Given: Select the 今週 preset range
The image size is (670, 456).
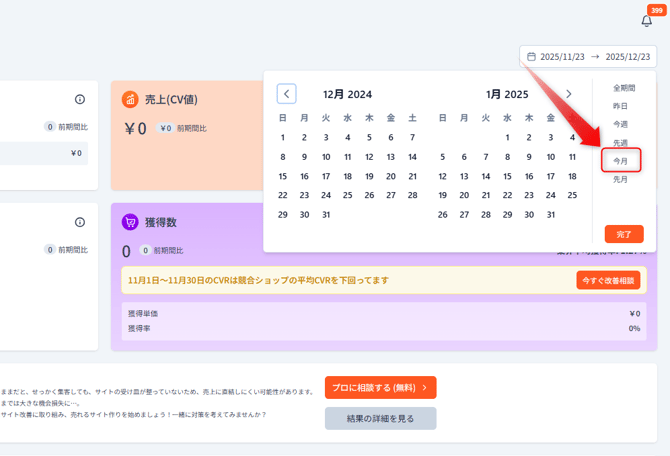Looking at the screenshot, I should [x=621, y=124].
